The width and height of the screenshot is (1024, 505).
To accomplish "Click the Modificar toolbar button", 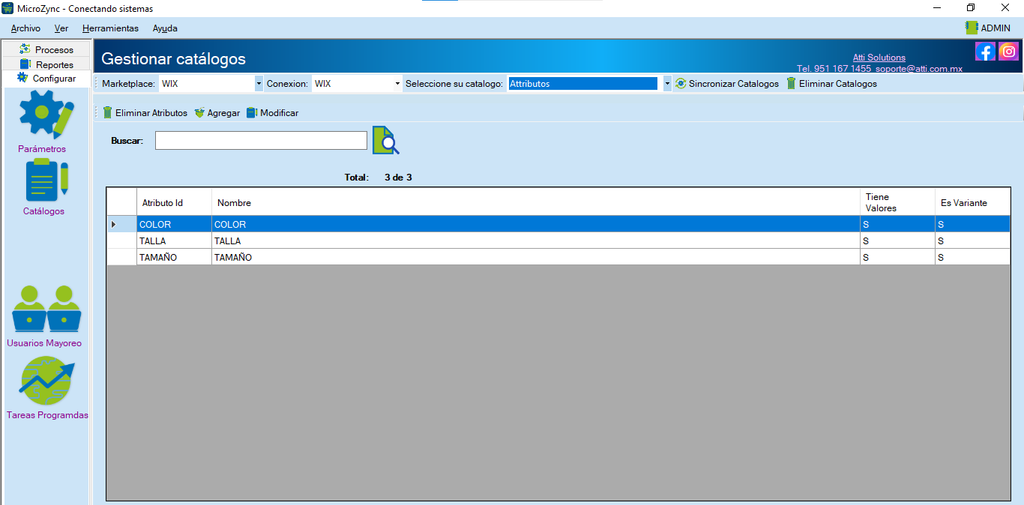I will tap(272, 113).
